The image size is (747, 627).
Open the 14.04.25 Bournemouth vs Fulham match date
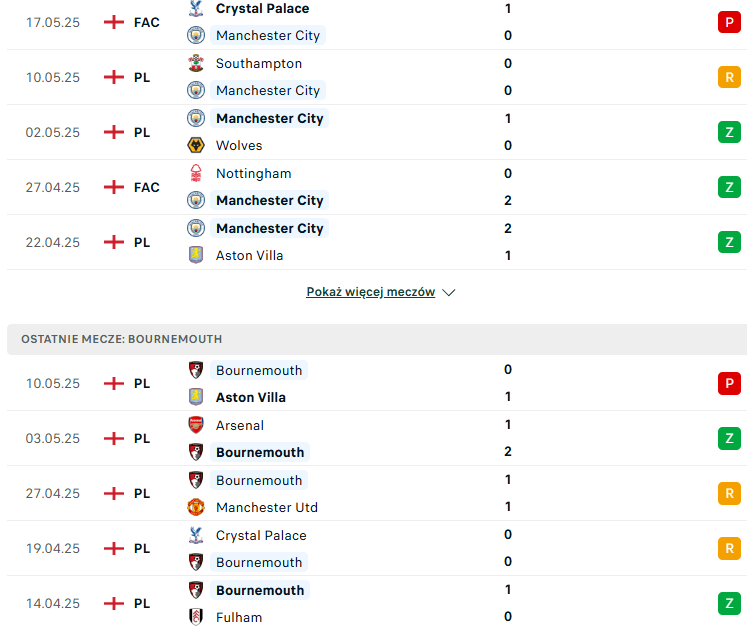coord(52,603)
